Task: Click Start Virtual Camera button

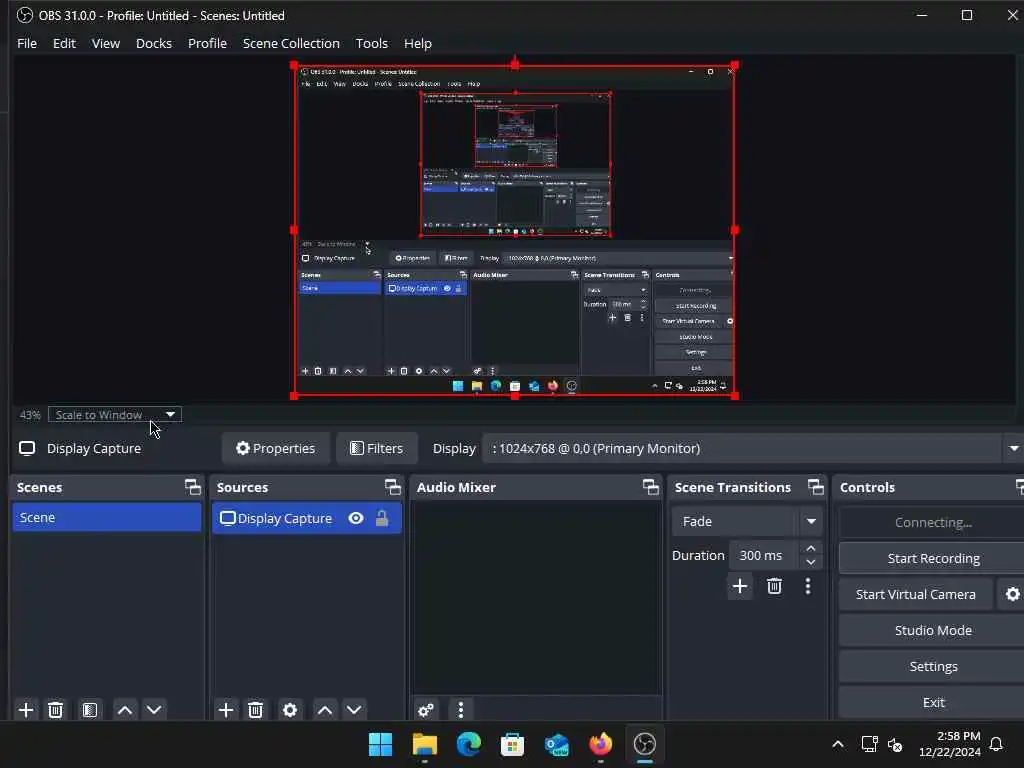Action: (x=916, y=594)
